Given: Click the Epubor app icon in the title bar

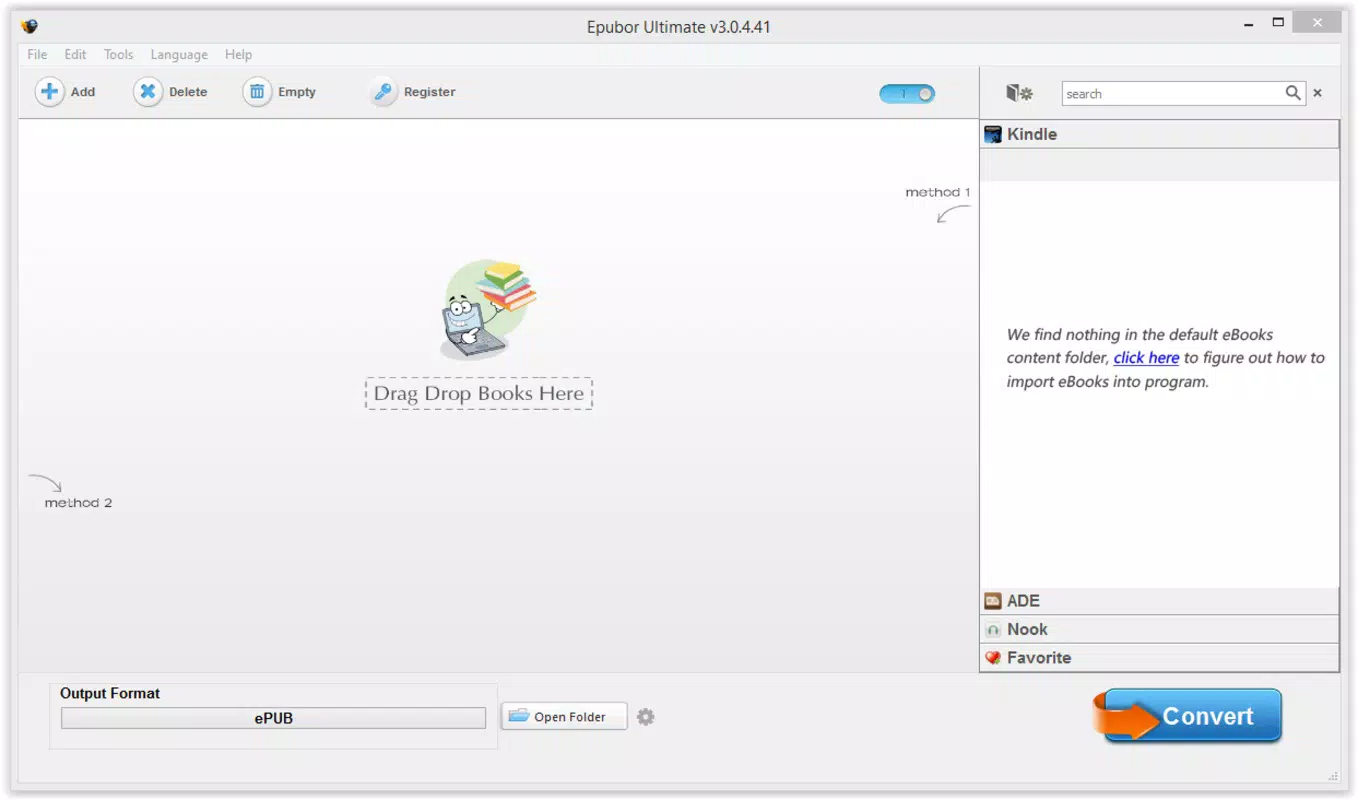Looking at the screenshot, I should 29,27.
